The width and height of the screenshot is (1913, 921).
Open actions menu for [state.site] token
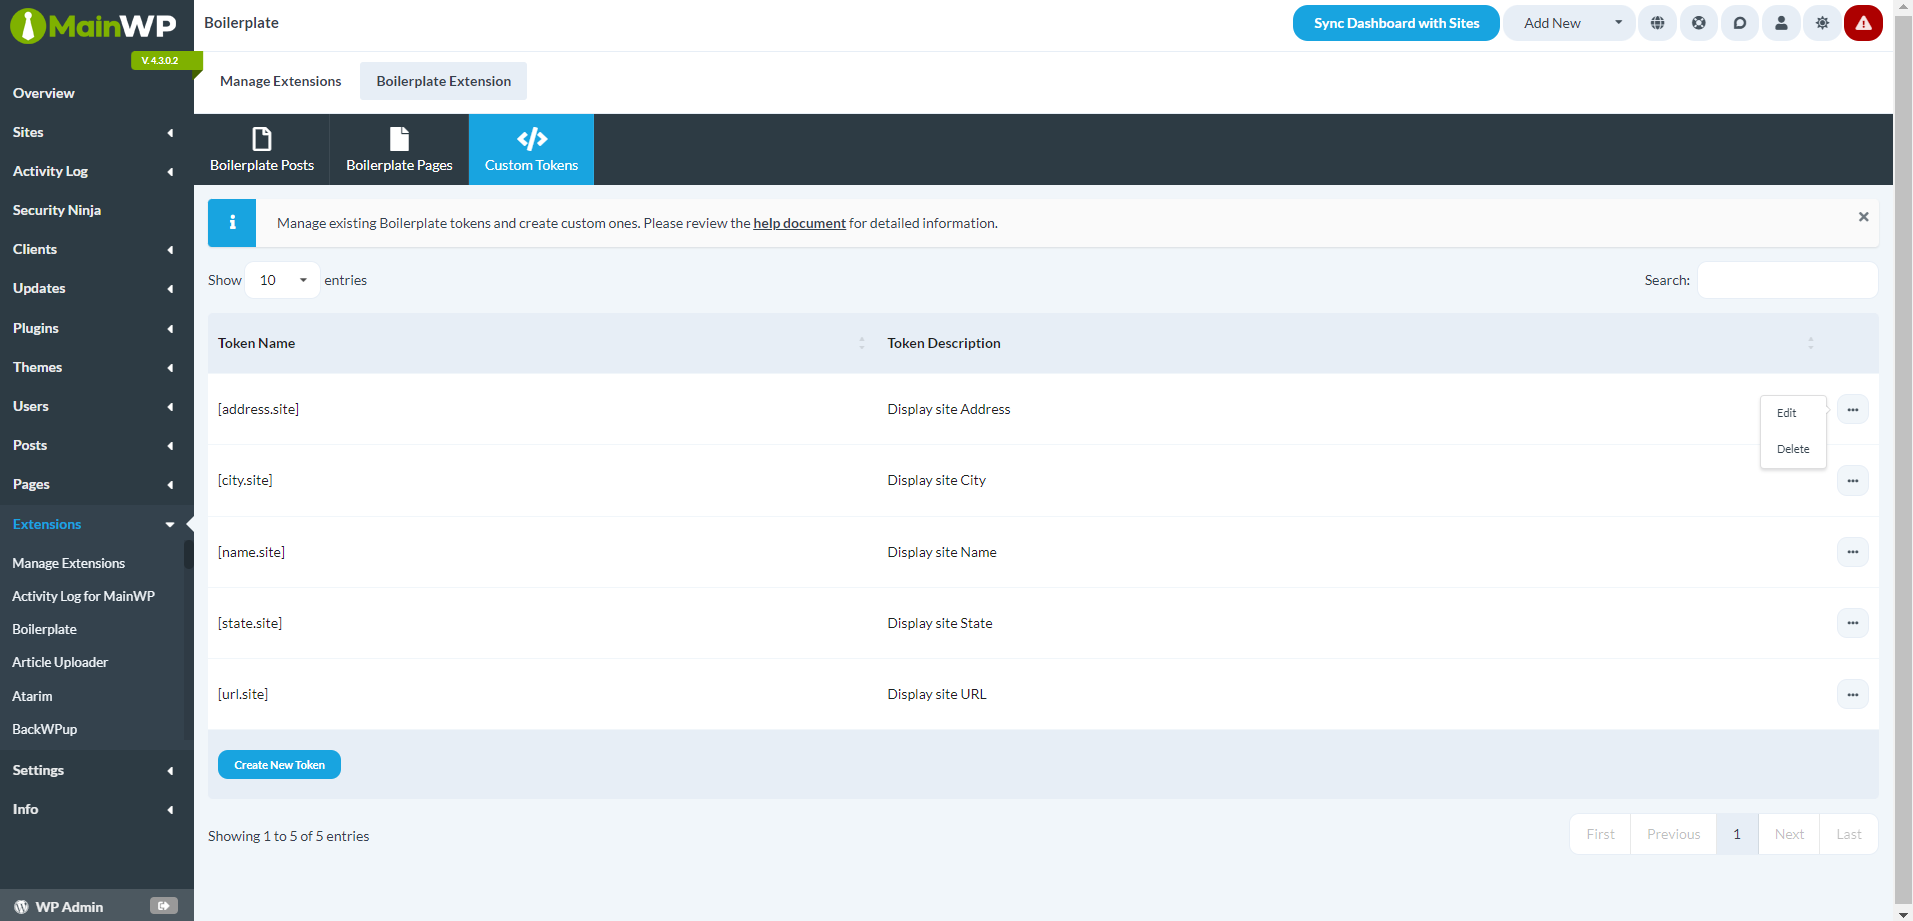[x=1852, y=623]
